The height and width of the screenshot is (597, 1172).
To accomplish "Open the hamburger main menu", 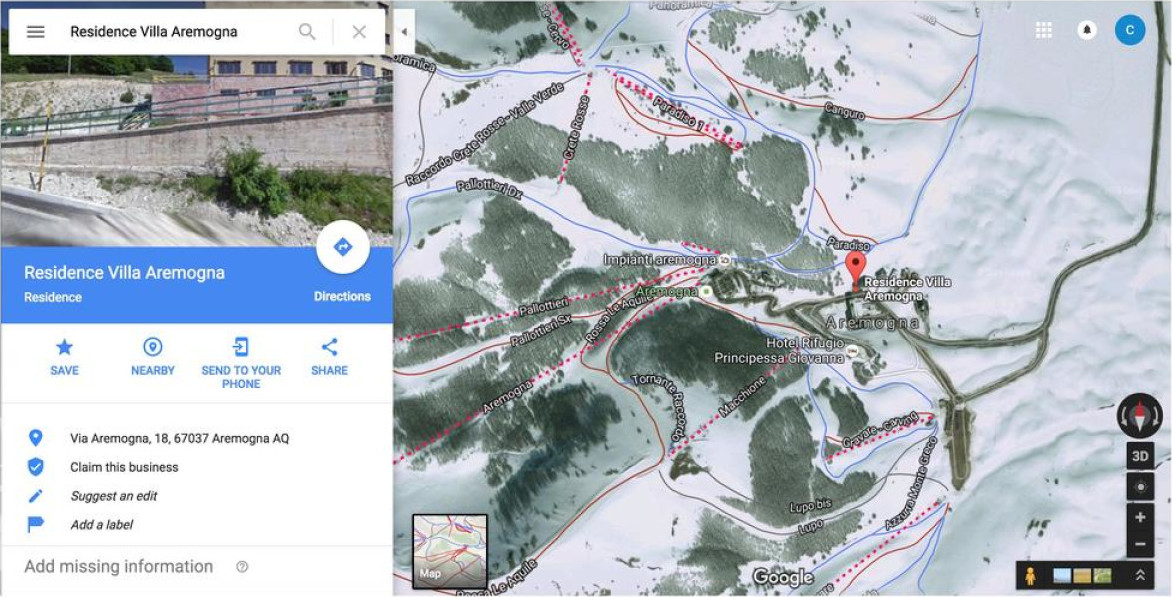I will pyautogui.click(x=36, y=31).
